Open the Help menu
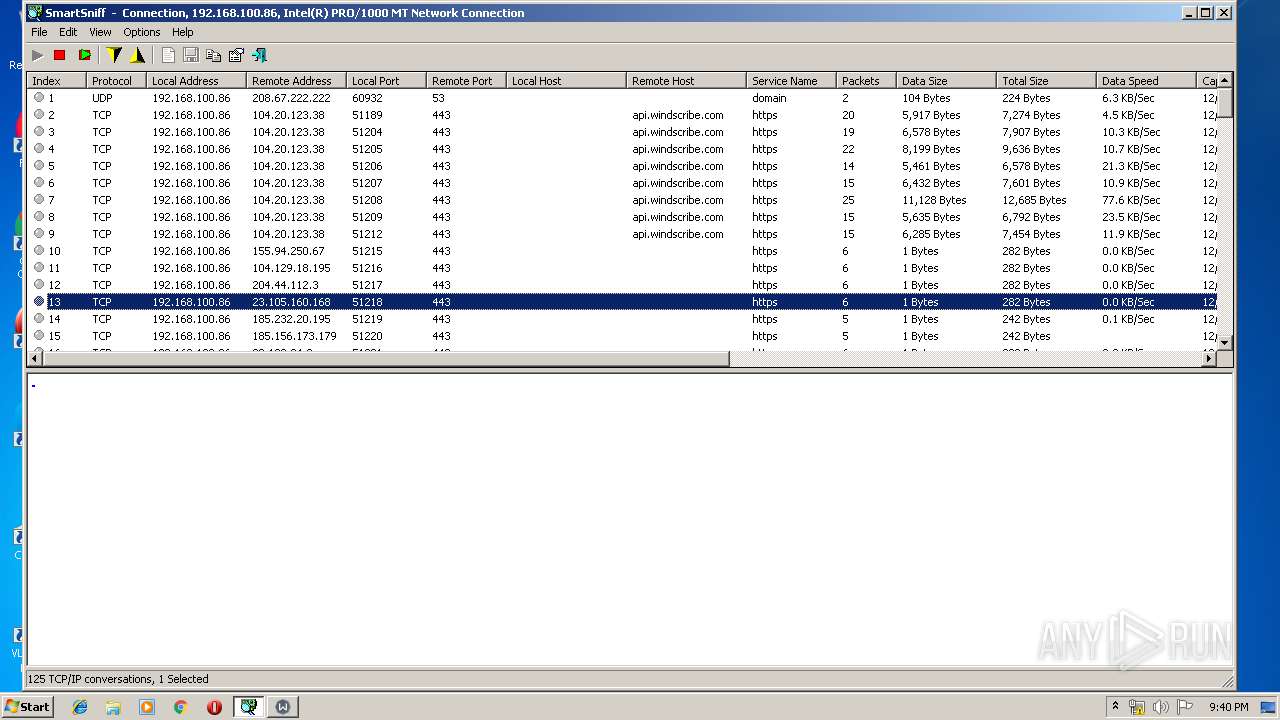This screenshot has width=1280, height=720. click(x=183, y=32)
